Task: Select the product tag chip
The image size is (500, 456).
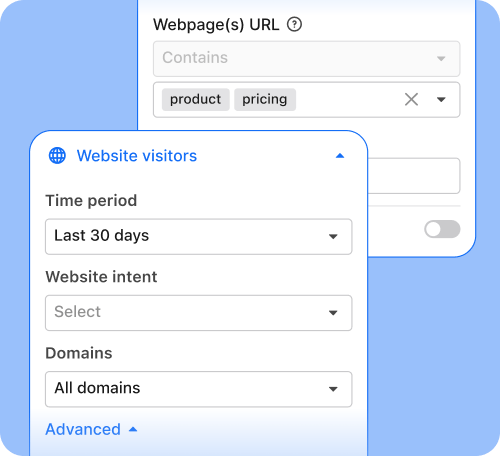Action: (x=196, y=99)
